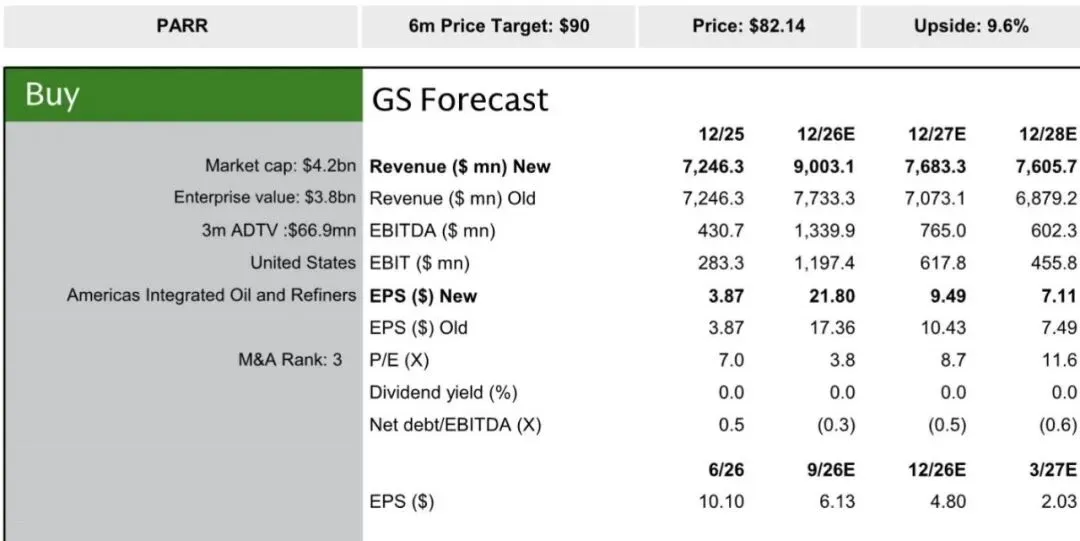Select the 7.49 old EPS value

1060,328
